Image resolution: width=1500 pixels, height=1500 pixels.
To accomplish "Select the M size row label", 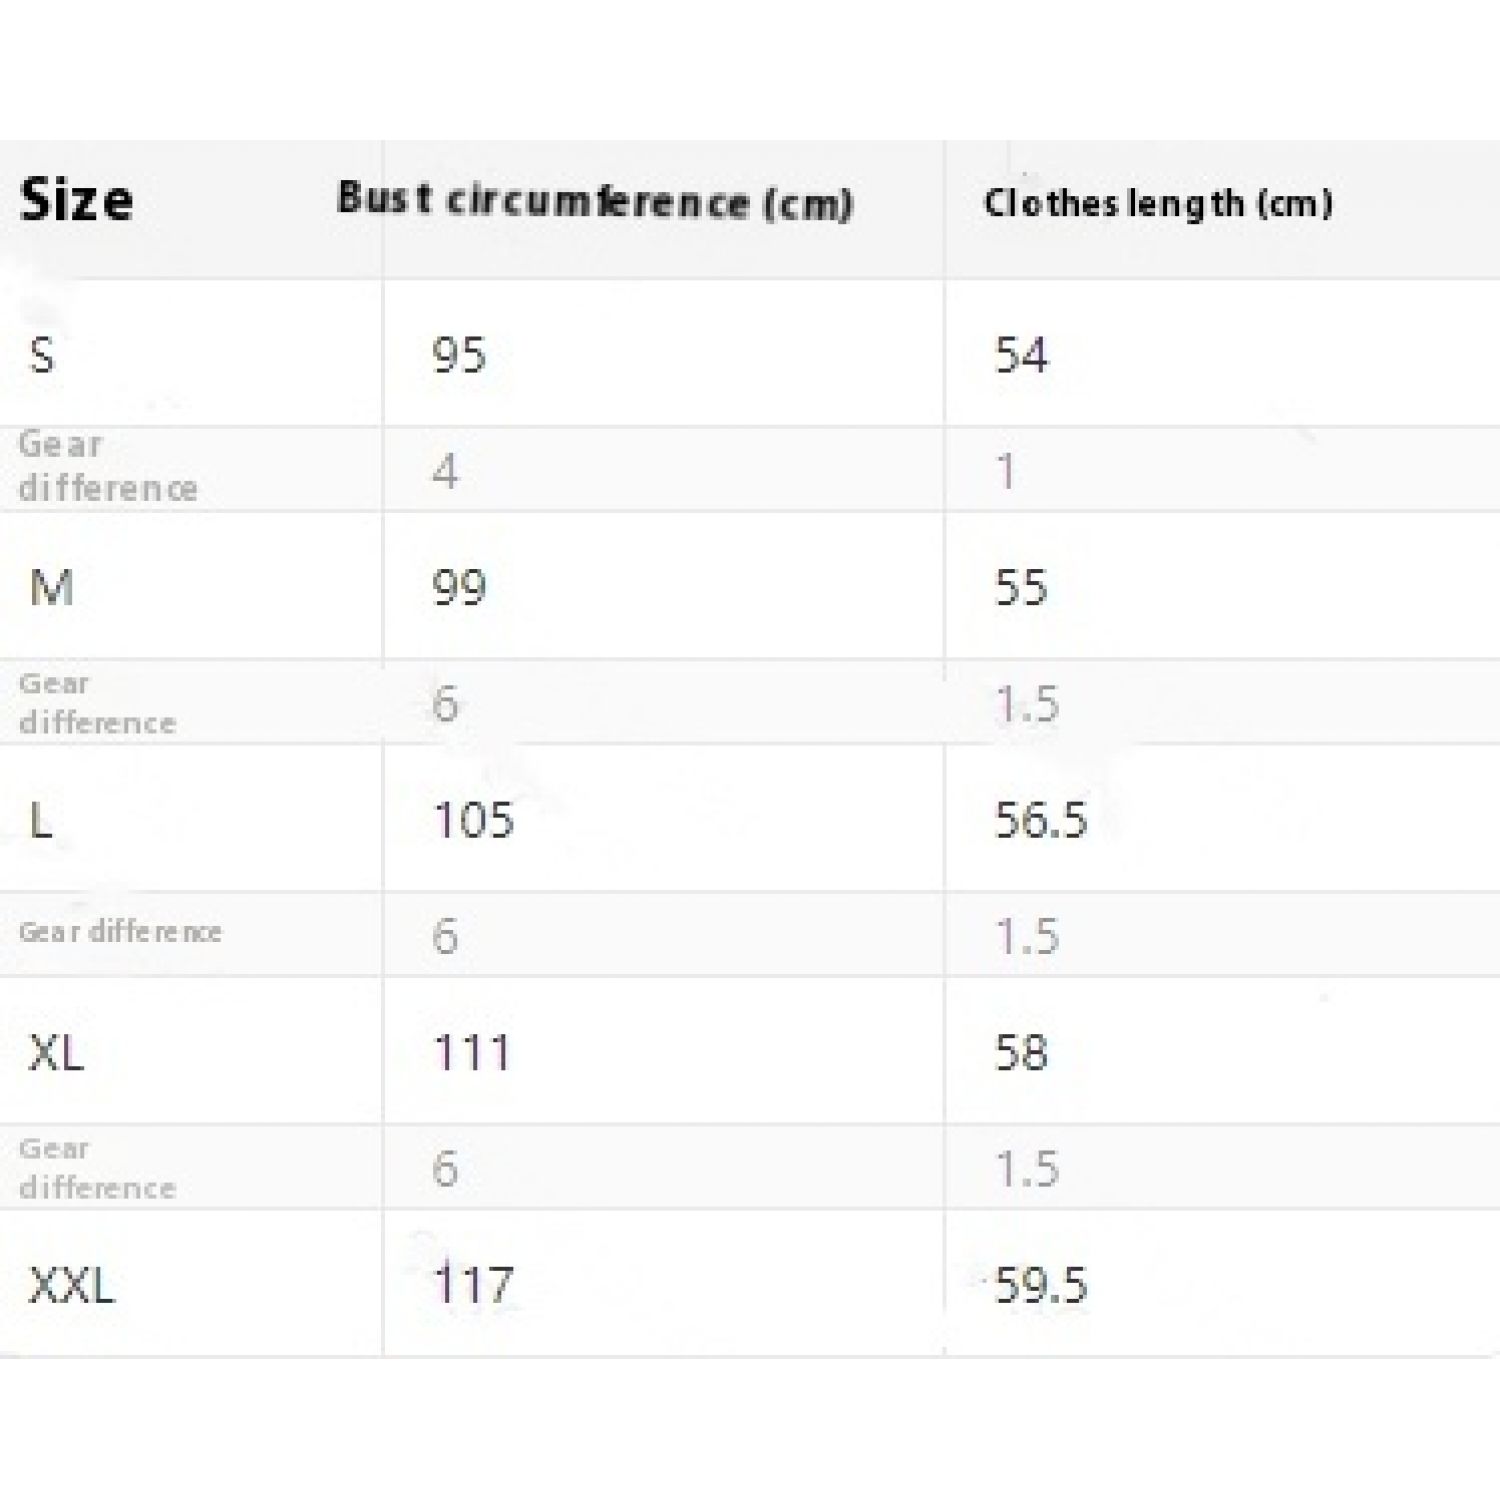I will [52, 587].
